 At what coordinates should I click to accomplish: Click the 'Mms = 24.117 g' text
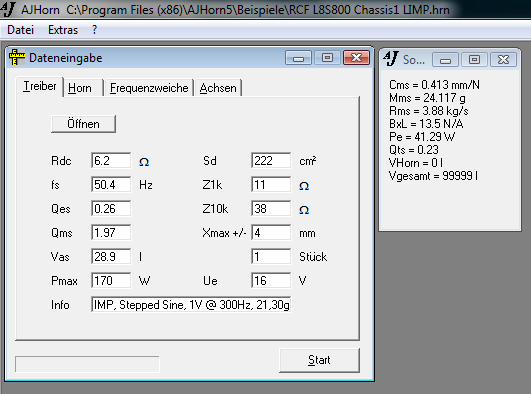[x=427, y=98]
